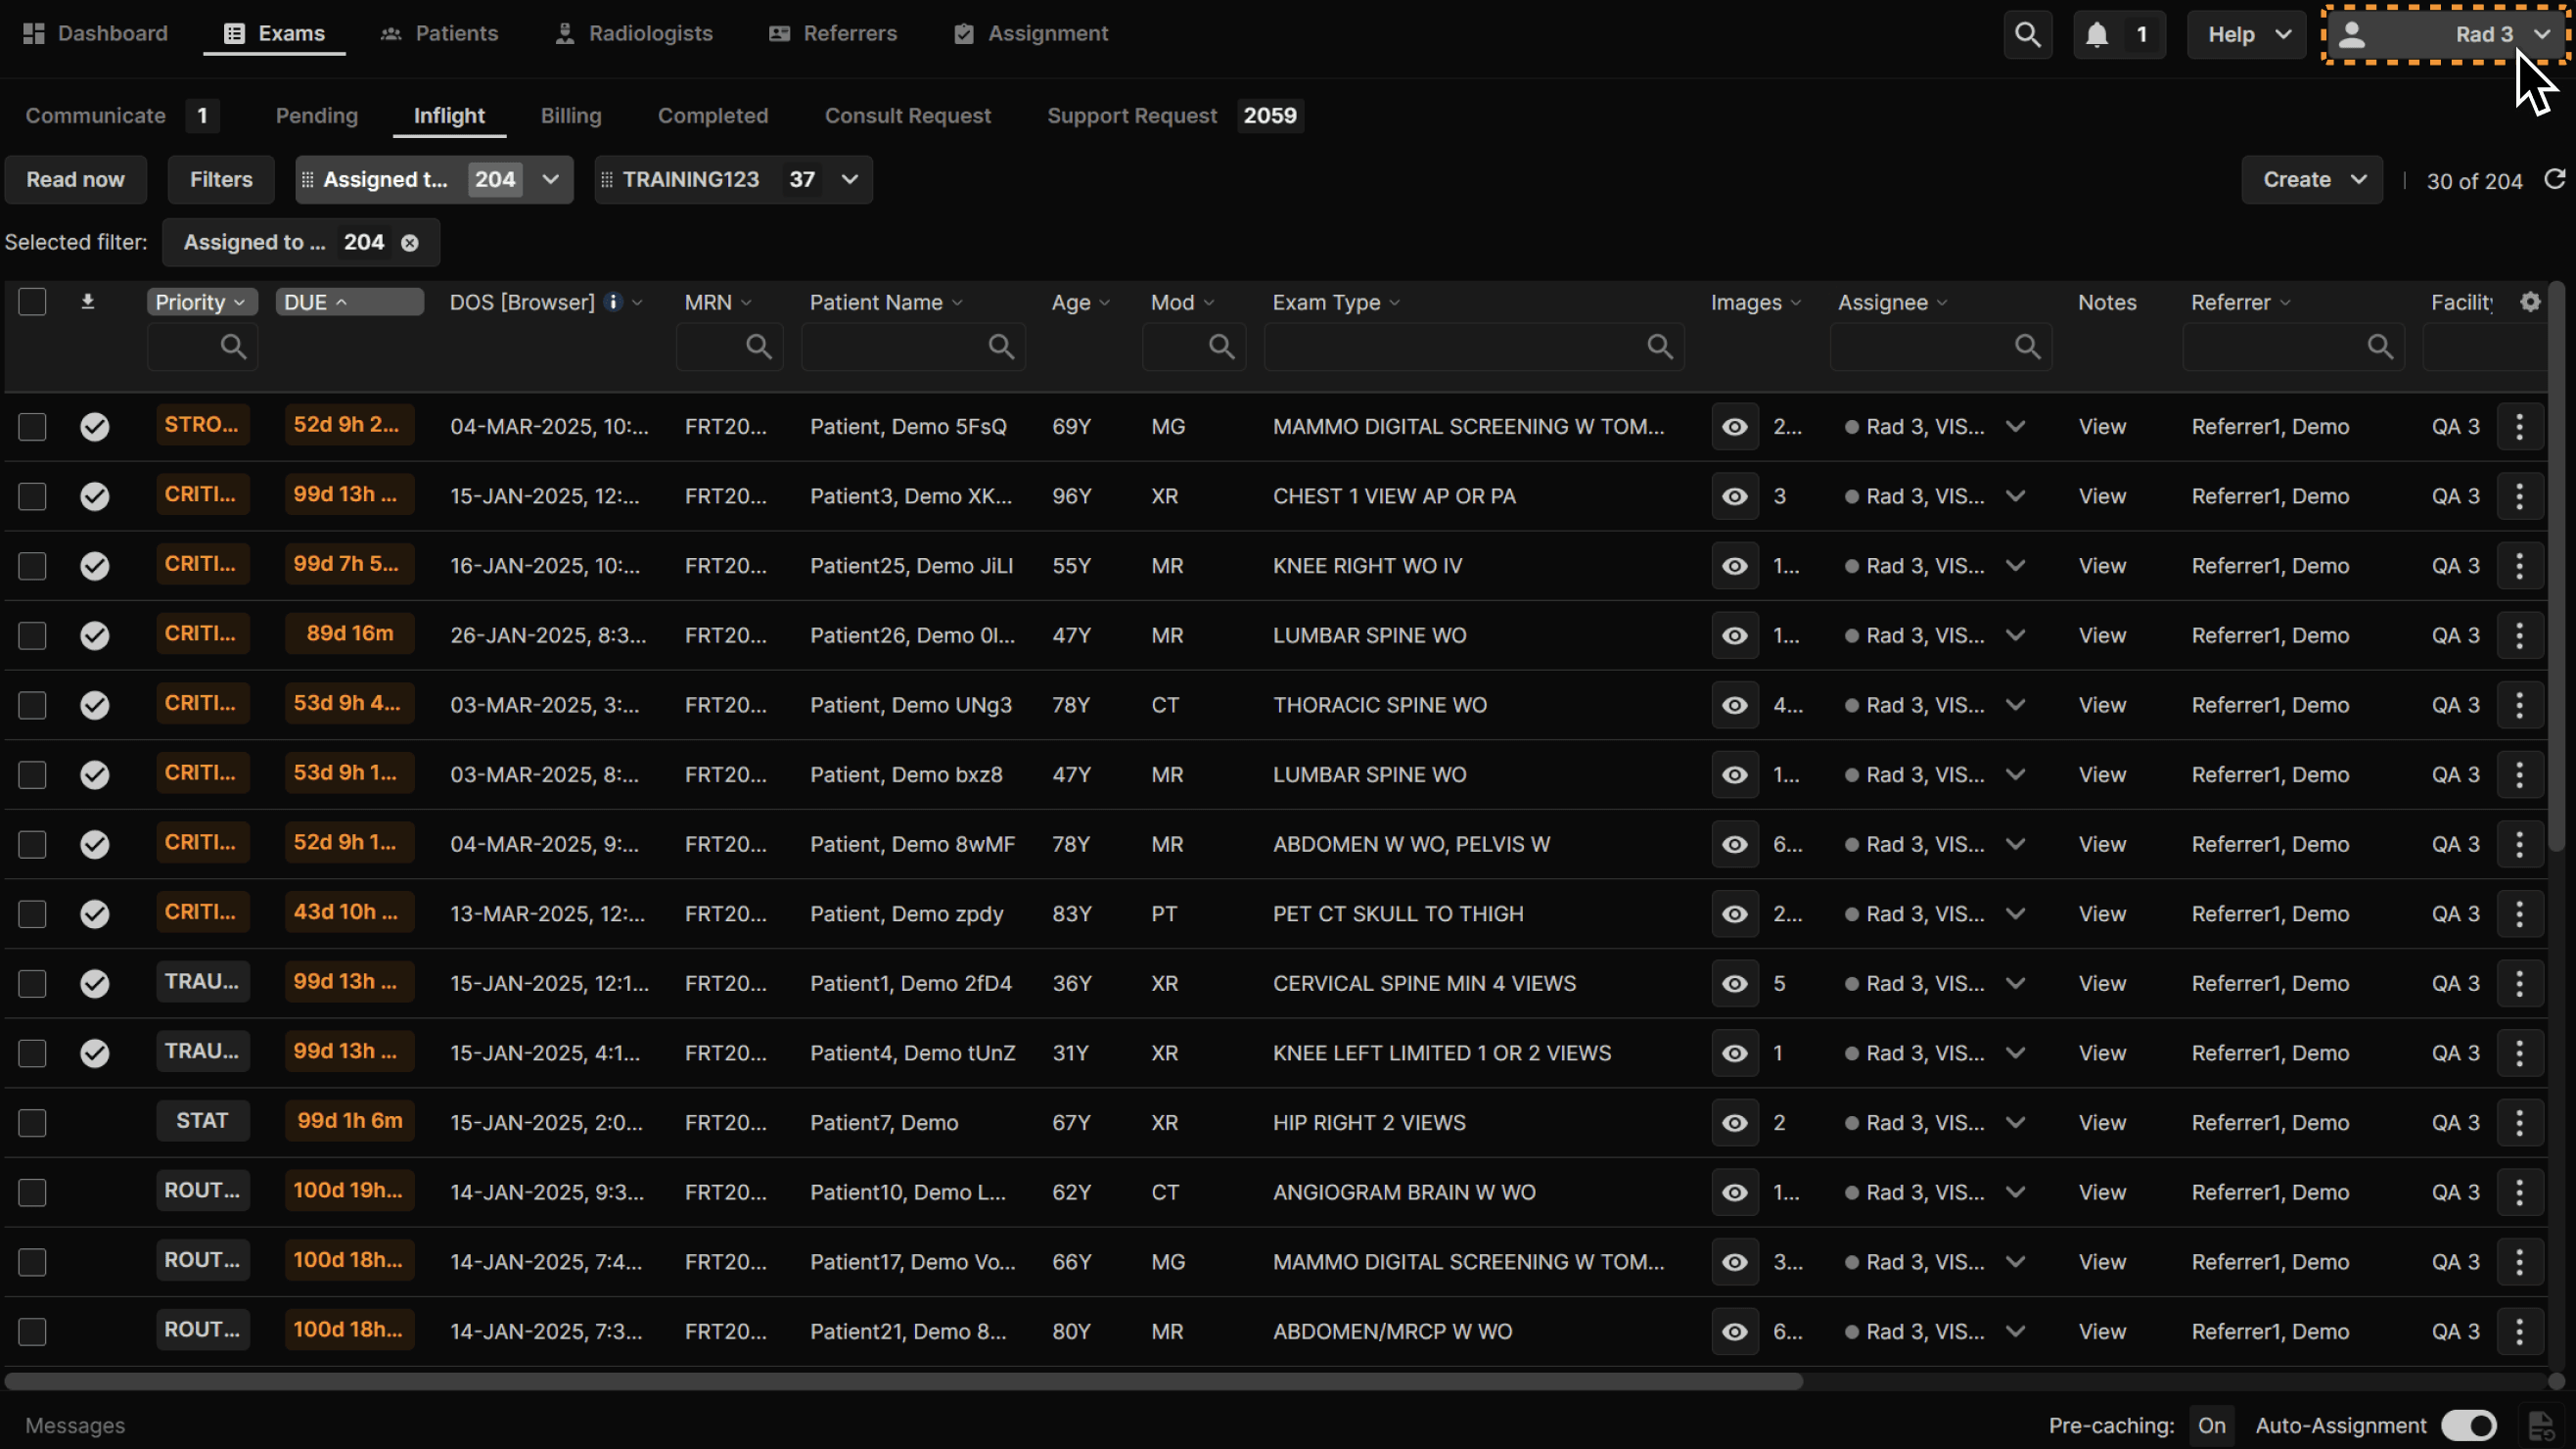Click eye icon for CHEST 1 VIEW exam

point(1735,496)
